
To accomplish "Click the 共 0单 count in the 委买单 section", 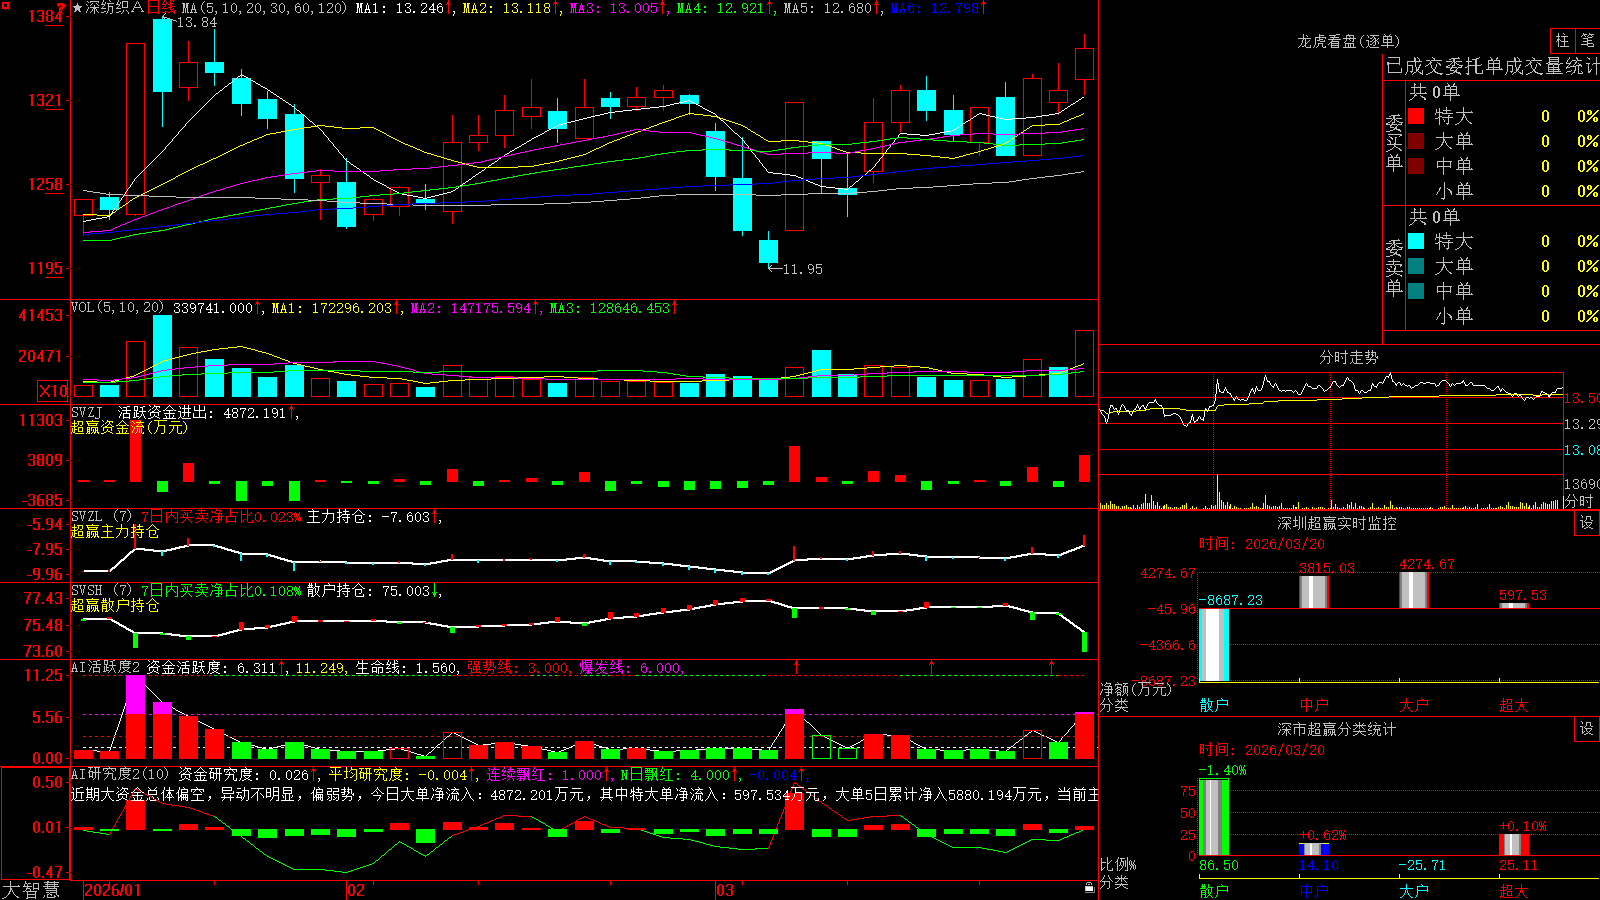I will click(x=1434, y=92).
